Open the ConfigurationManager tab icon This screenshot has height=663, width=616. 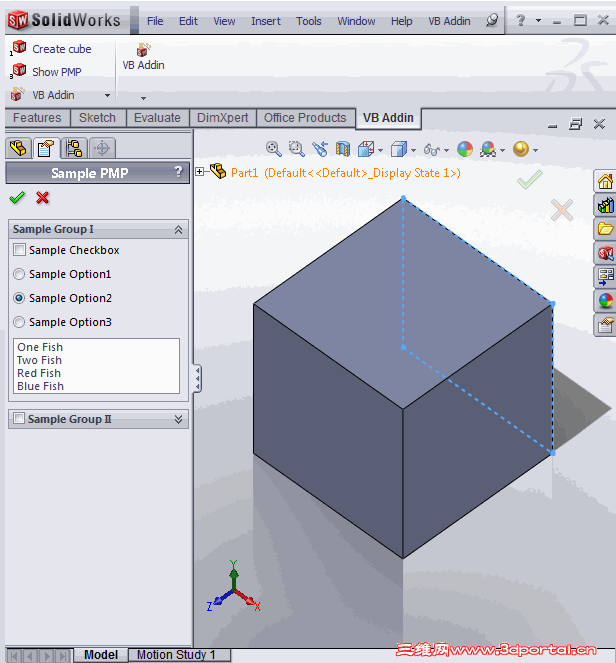tap(74, 148)
